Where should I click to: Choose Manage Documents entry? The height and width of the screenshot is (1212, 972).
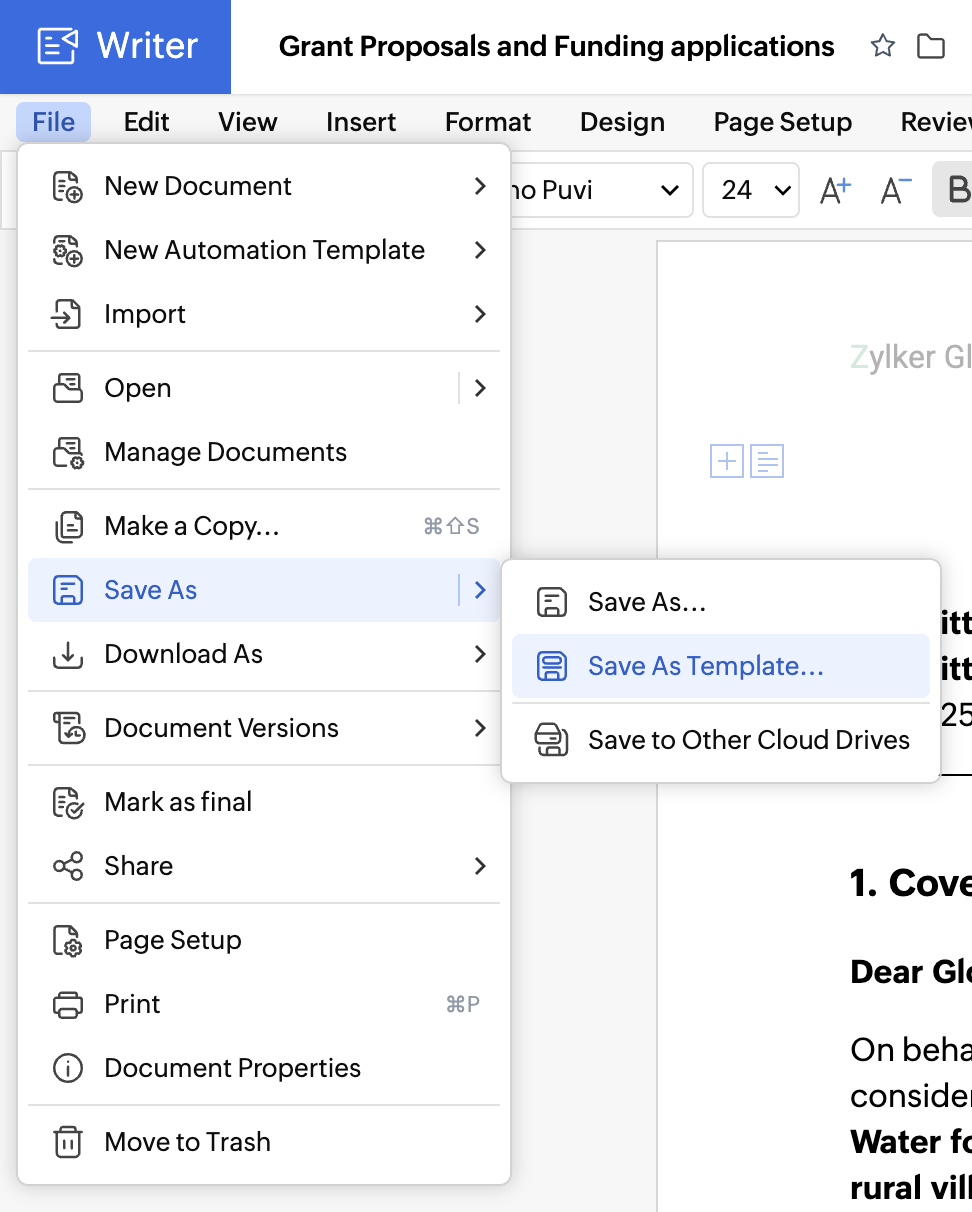[x=264, y=452]
